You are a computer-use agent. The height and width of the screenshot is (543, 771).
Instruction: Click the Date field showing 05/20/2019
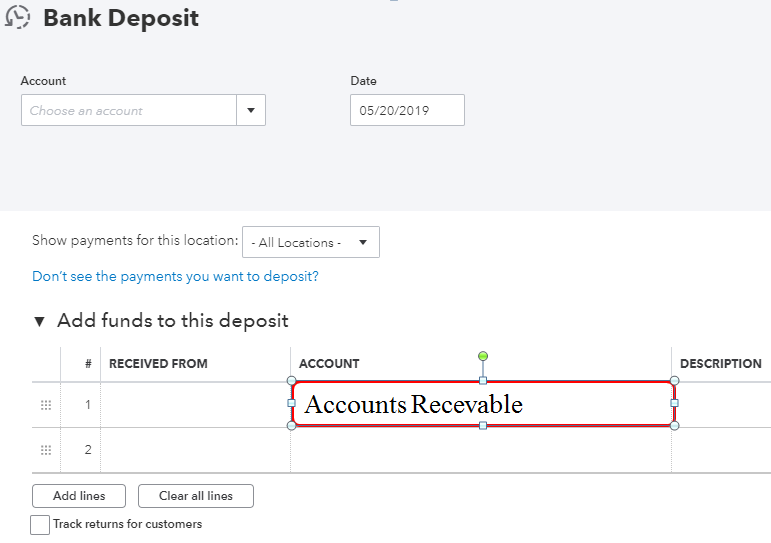407,110
